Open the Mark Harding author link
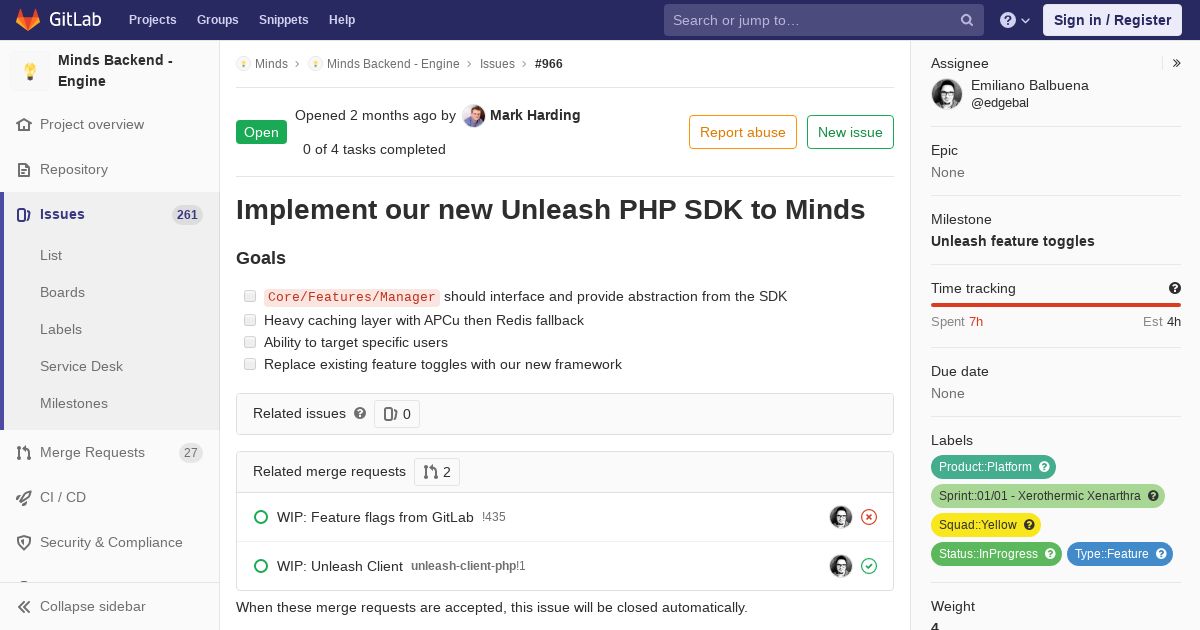 tap(535, 115)
